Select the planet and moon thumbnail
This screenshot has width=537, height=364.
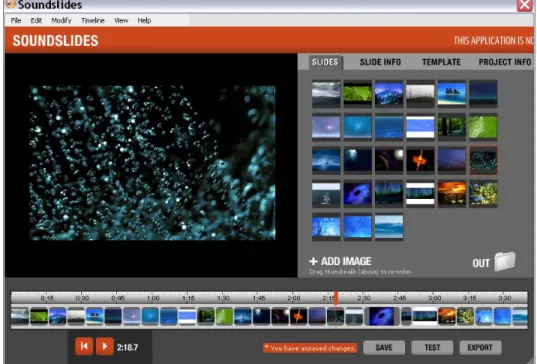[389, 160]
